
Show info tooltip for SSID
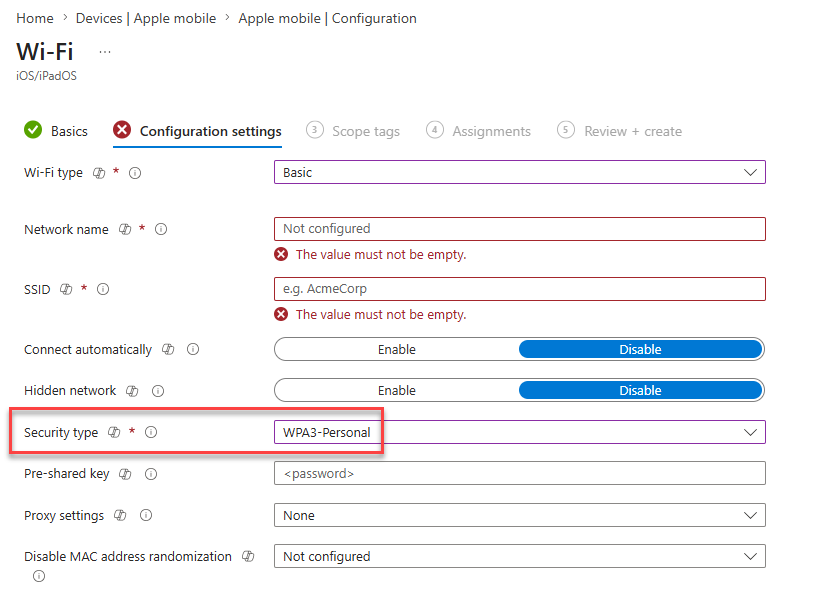tap(103, 289)
